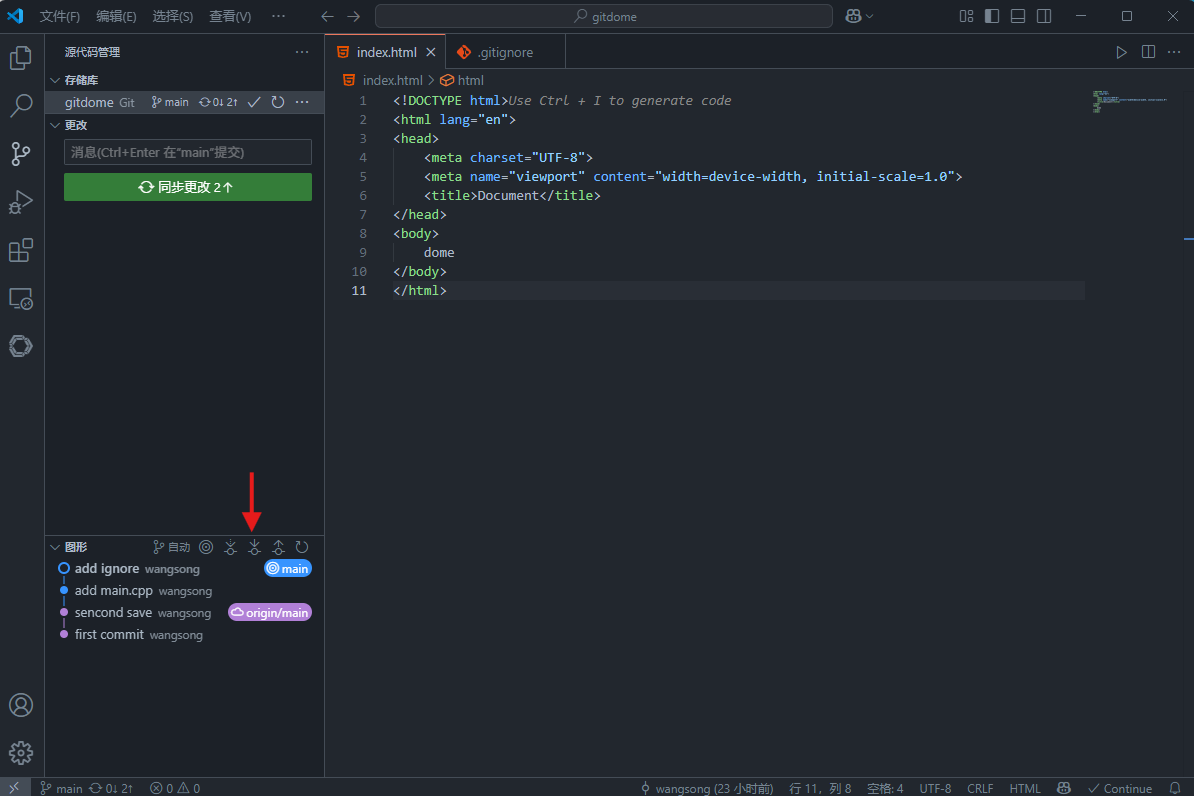Click the Pull icon in the Graph panel
Screen dimensions: 1194x796
pos(254,547)
